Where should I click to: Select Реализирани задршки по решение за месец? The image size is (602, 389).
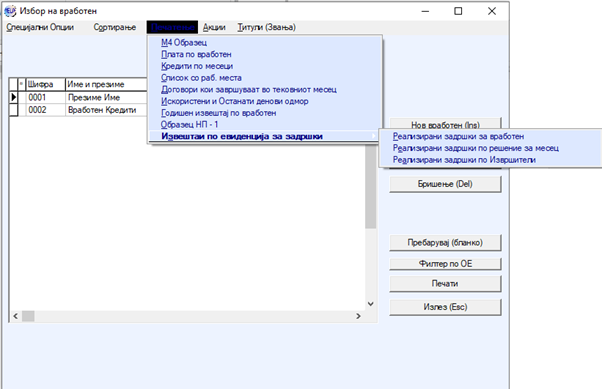[490, 148]
